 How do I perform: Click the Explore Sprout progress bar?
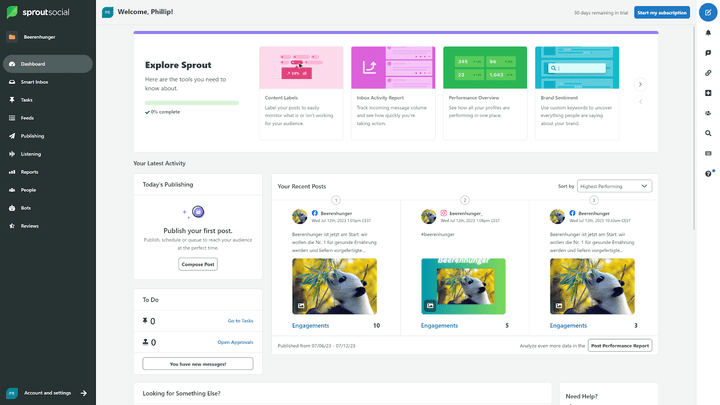tap(192, 102)
